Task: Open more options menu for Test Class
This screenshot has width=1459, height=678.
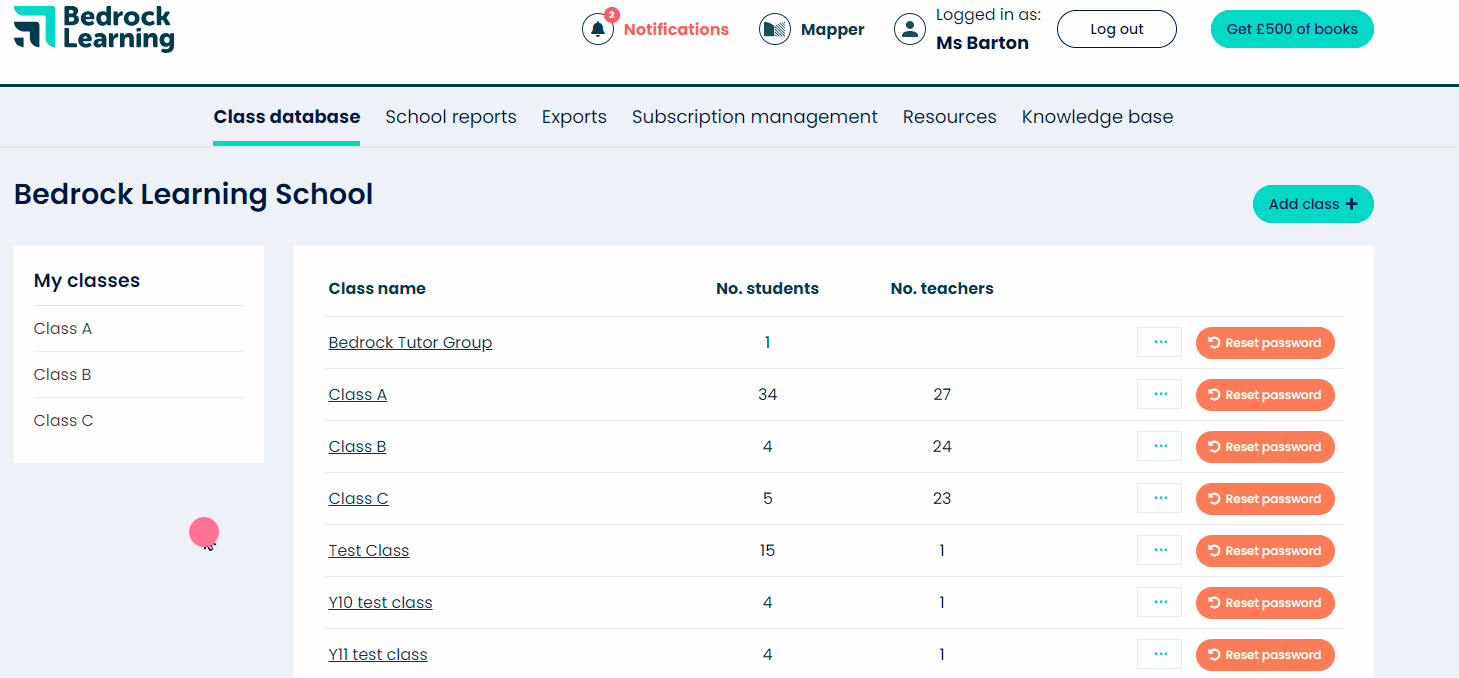Action: point(1160,550)
